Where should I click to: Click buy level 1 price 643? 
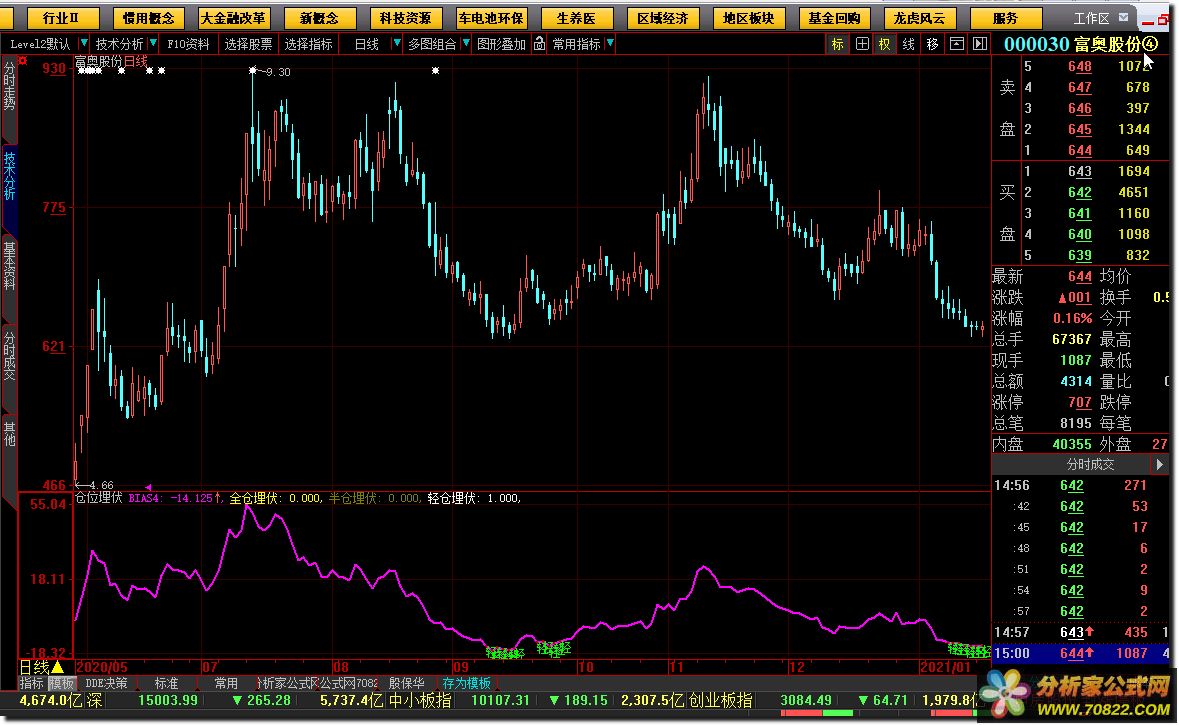(1080, 171)
